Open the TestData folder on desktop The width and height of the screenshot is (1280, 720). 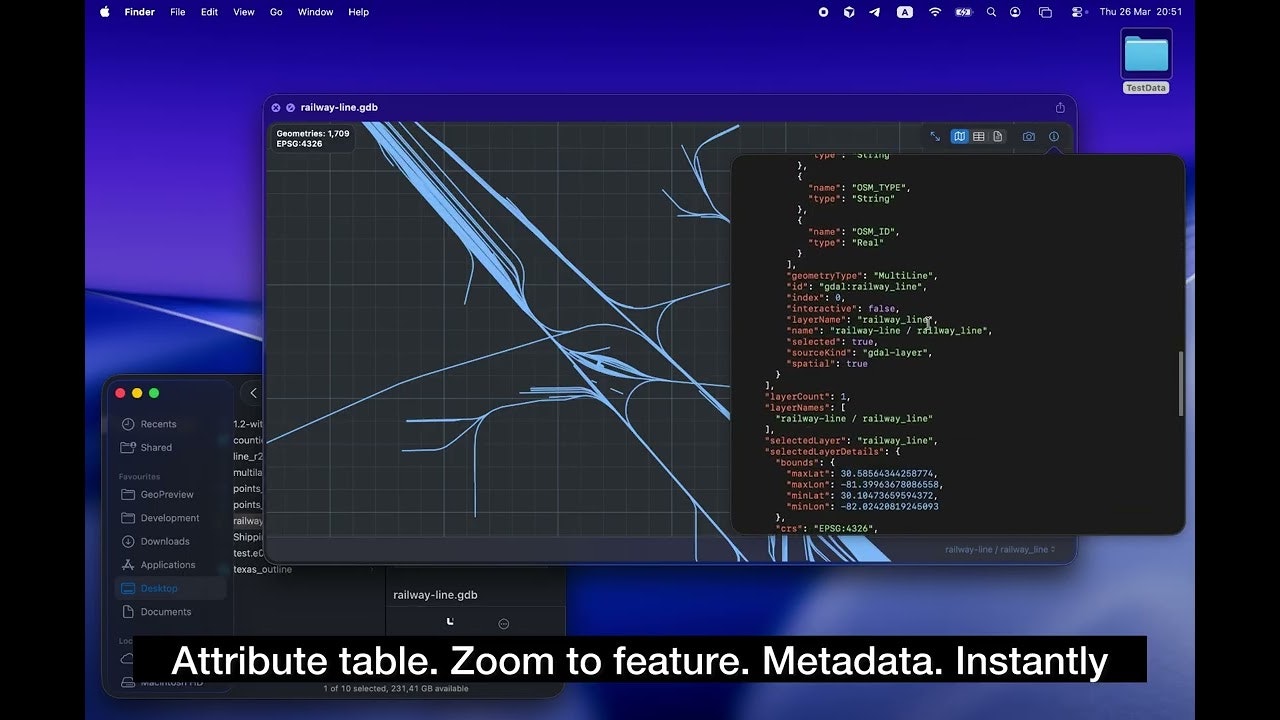click(1146, 61)
